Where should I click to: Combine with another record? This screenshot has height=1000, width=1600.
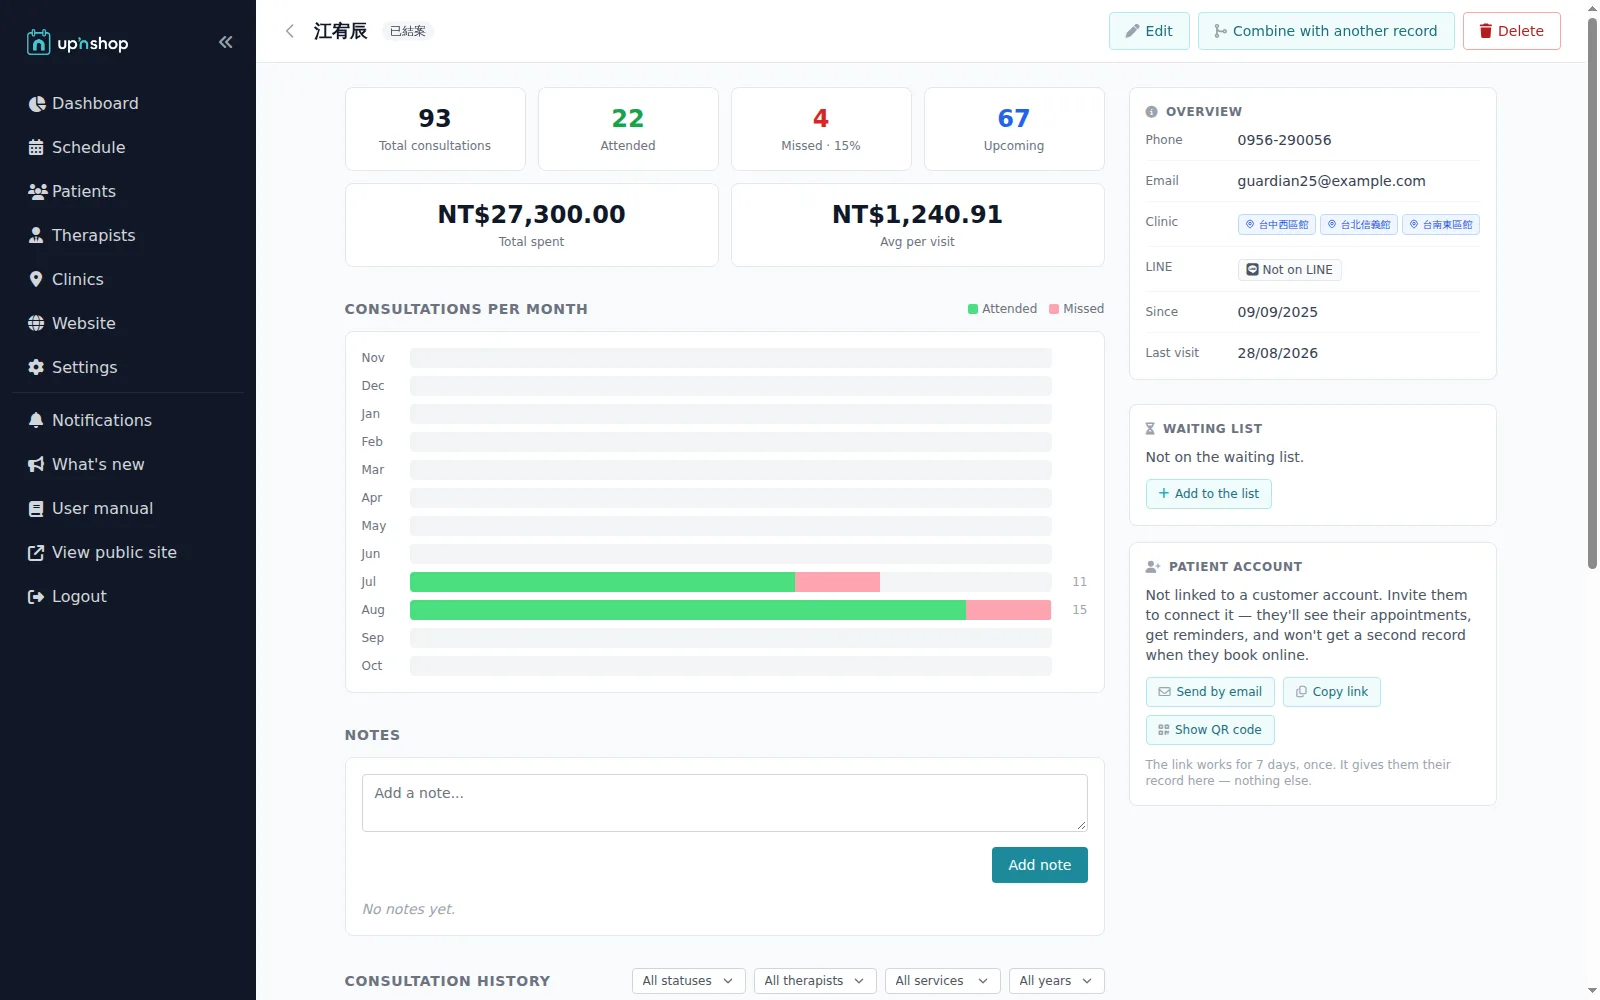click(x=1326, y=31)
